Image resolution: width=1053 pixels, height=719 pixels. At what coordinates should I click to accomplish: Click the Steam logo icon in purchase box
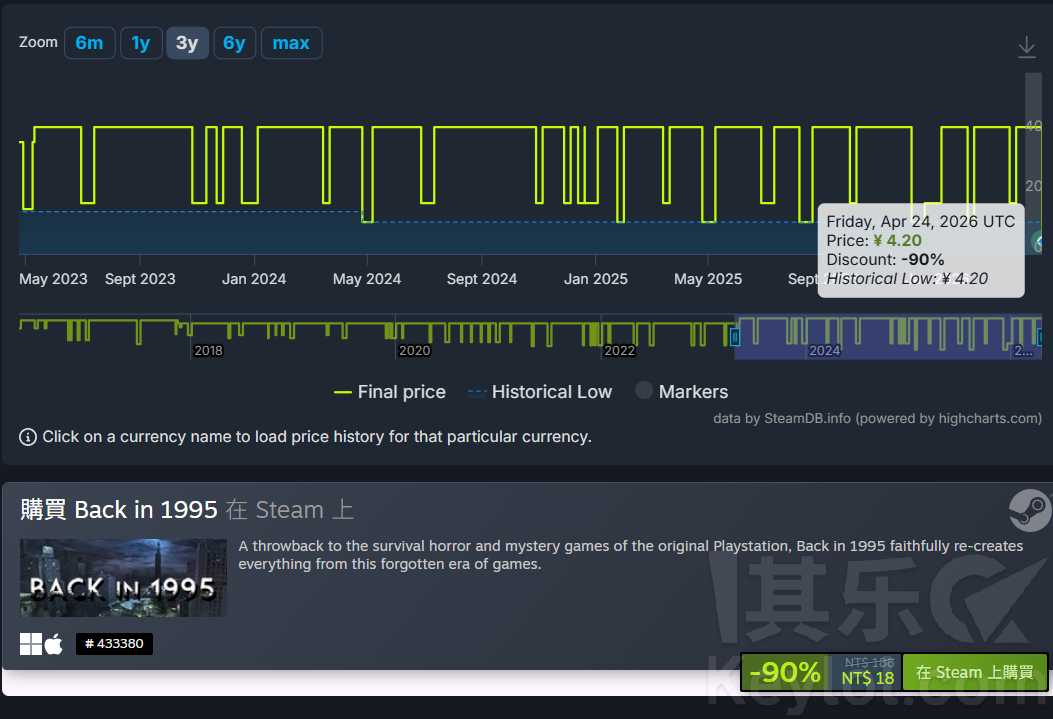pyautogui.click(x=1029, y=510)
